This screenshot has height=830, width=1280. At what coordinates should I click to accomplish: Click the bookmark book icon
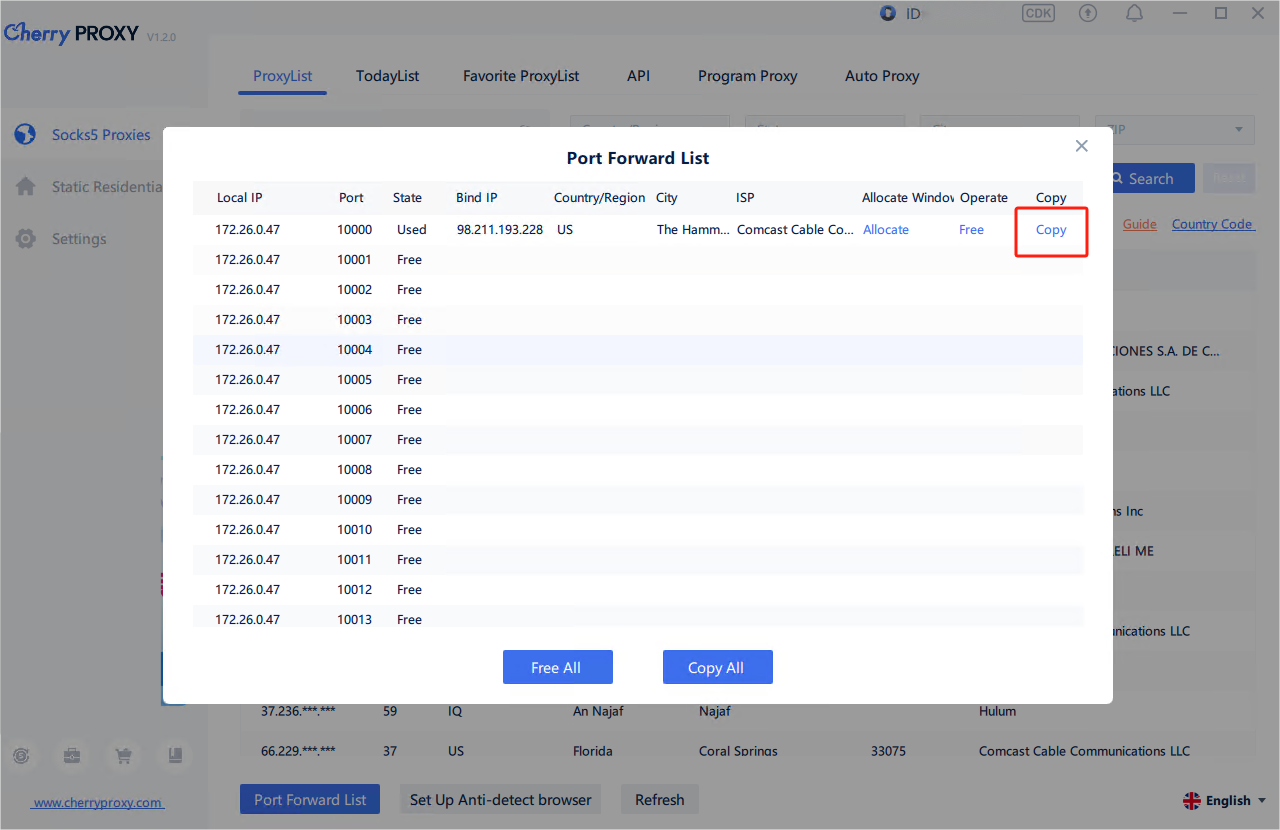[x=175, y=756]
